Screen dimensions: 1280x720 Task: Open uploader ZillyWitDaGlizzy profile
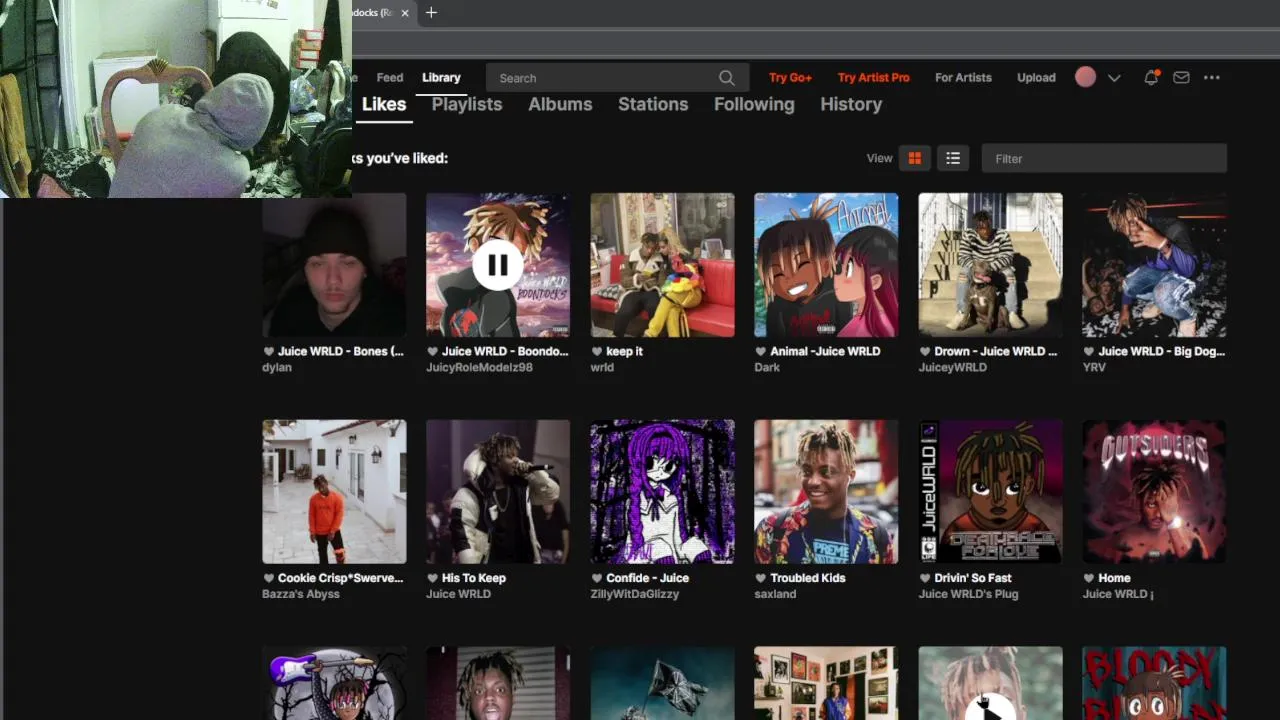634,594
